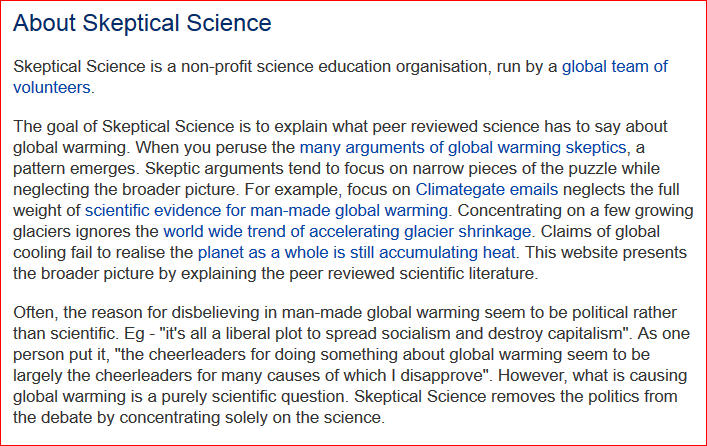Viewport: 707px width, 446px height.
Task: Open "planet as a whole is still accumulating heat"
Action: [357, 253]
